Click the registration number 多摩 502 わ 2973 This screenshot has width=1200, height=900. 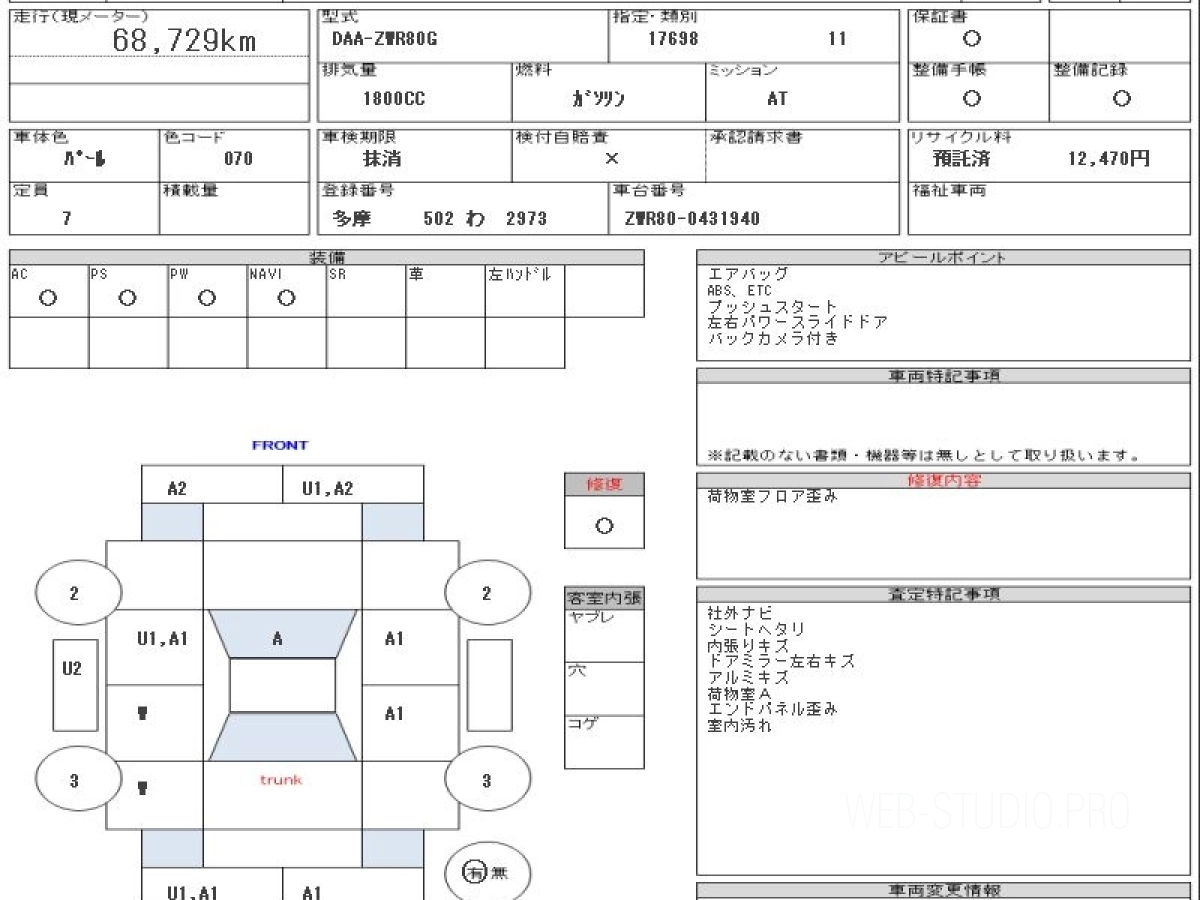440,218
